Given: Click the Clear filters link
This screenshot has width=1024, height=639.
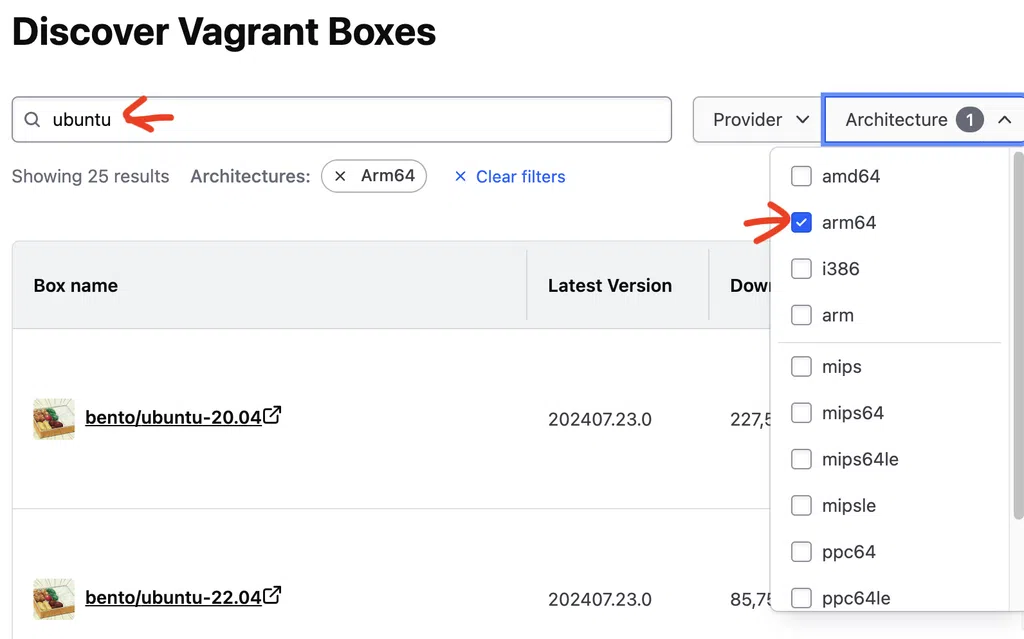Looking at the screenshot, I should pyautogui.click(x=520, y=176).
